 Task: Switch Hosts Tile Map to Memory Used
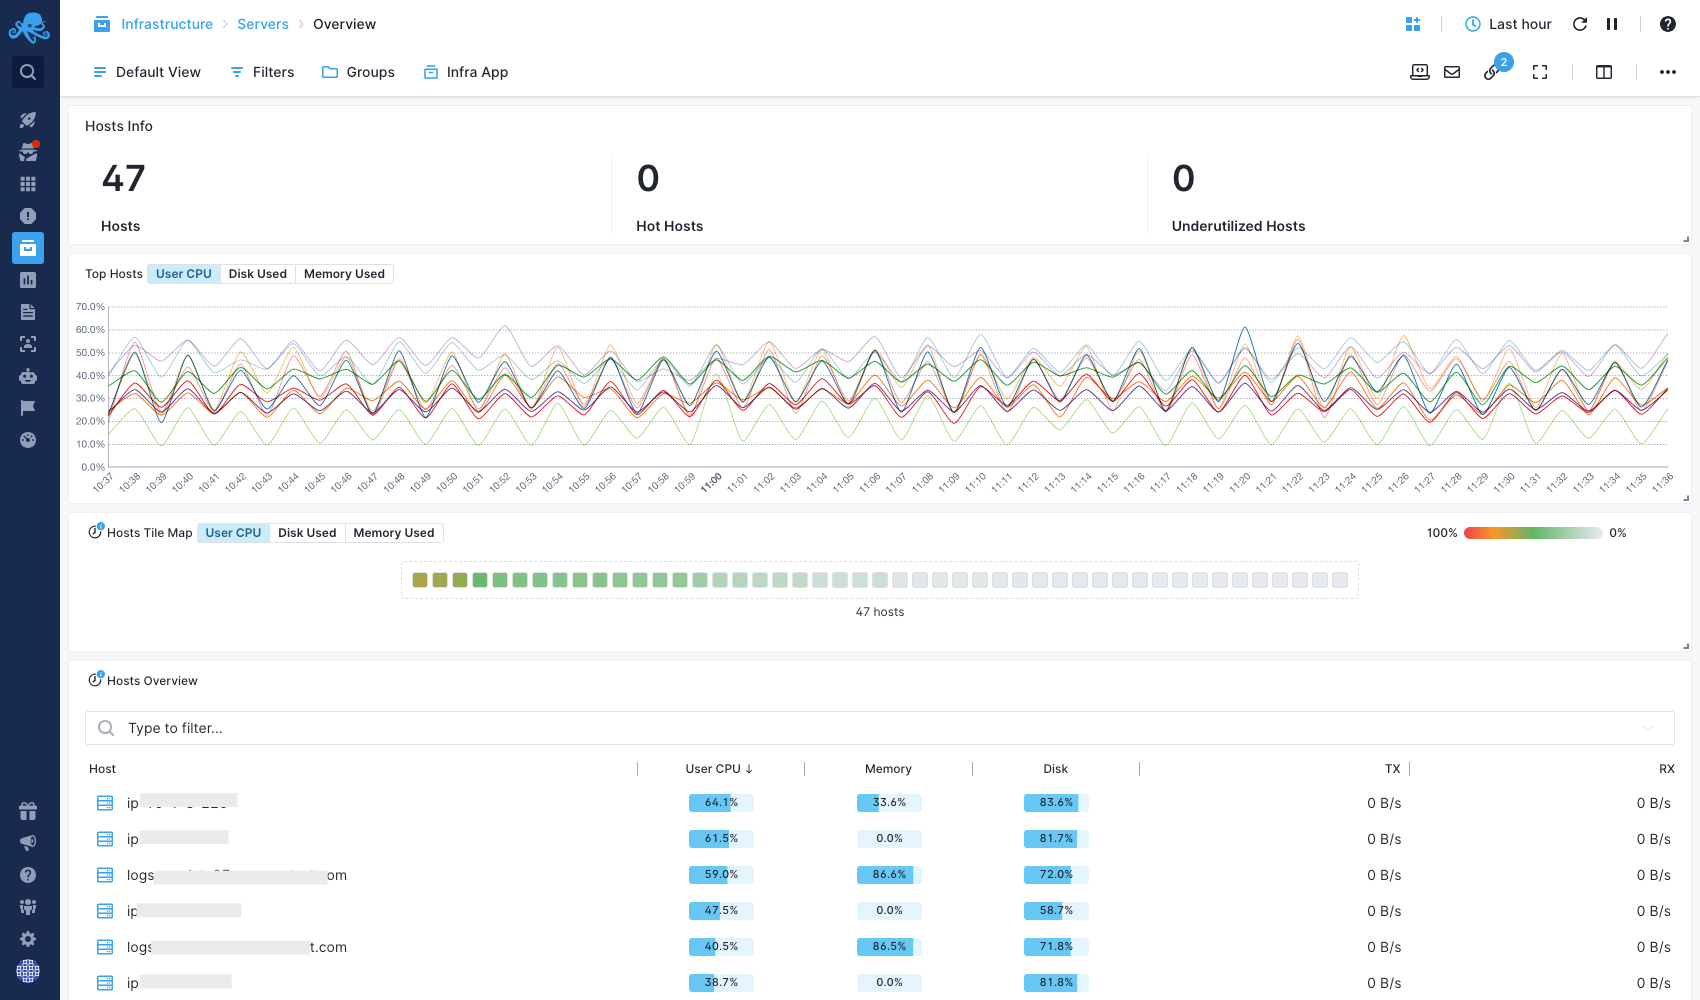393,532
